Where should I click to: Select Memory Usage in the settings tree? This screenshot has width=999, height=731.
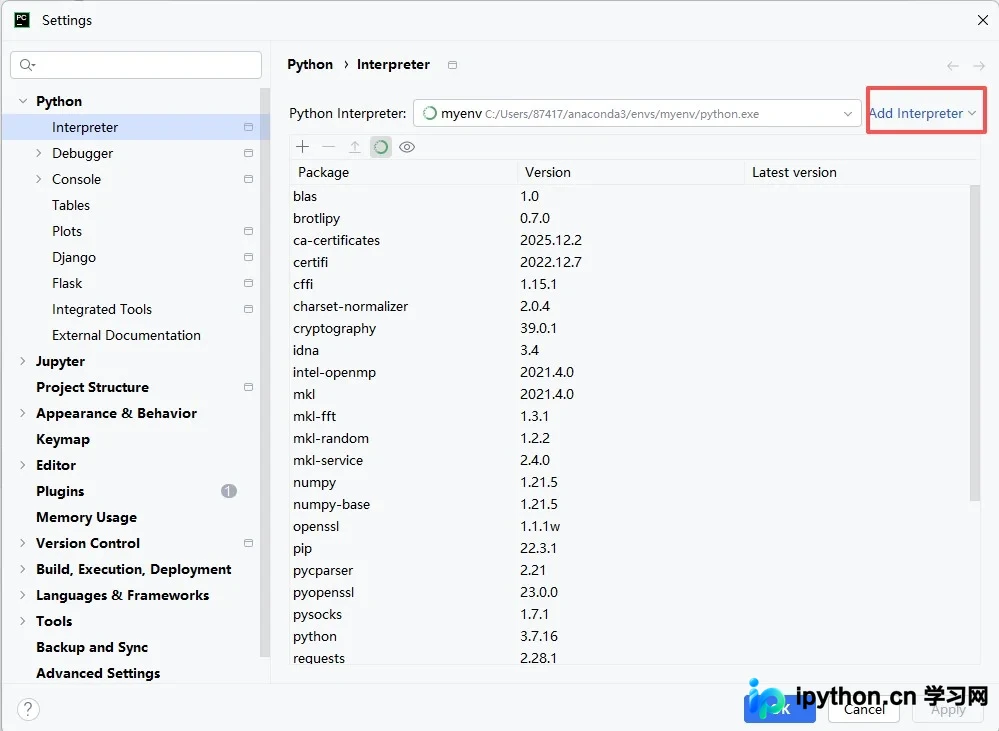click(x=87, y=517)
